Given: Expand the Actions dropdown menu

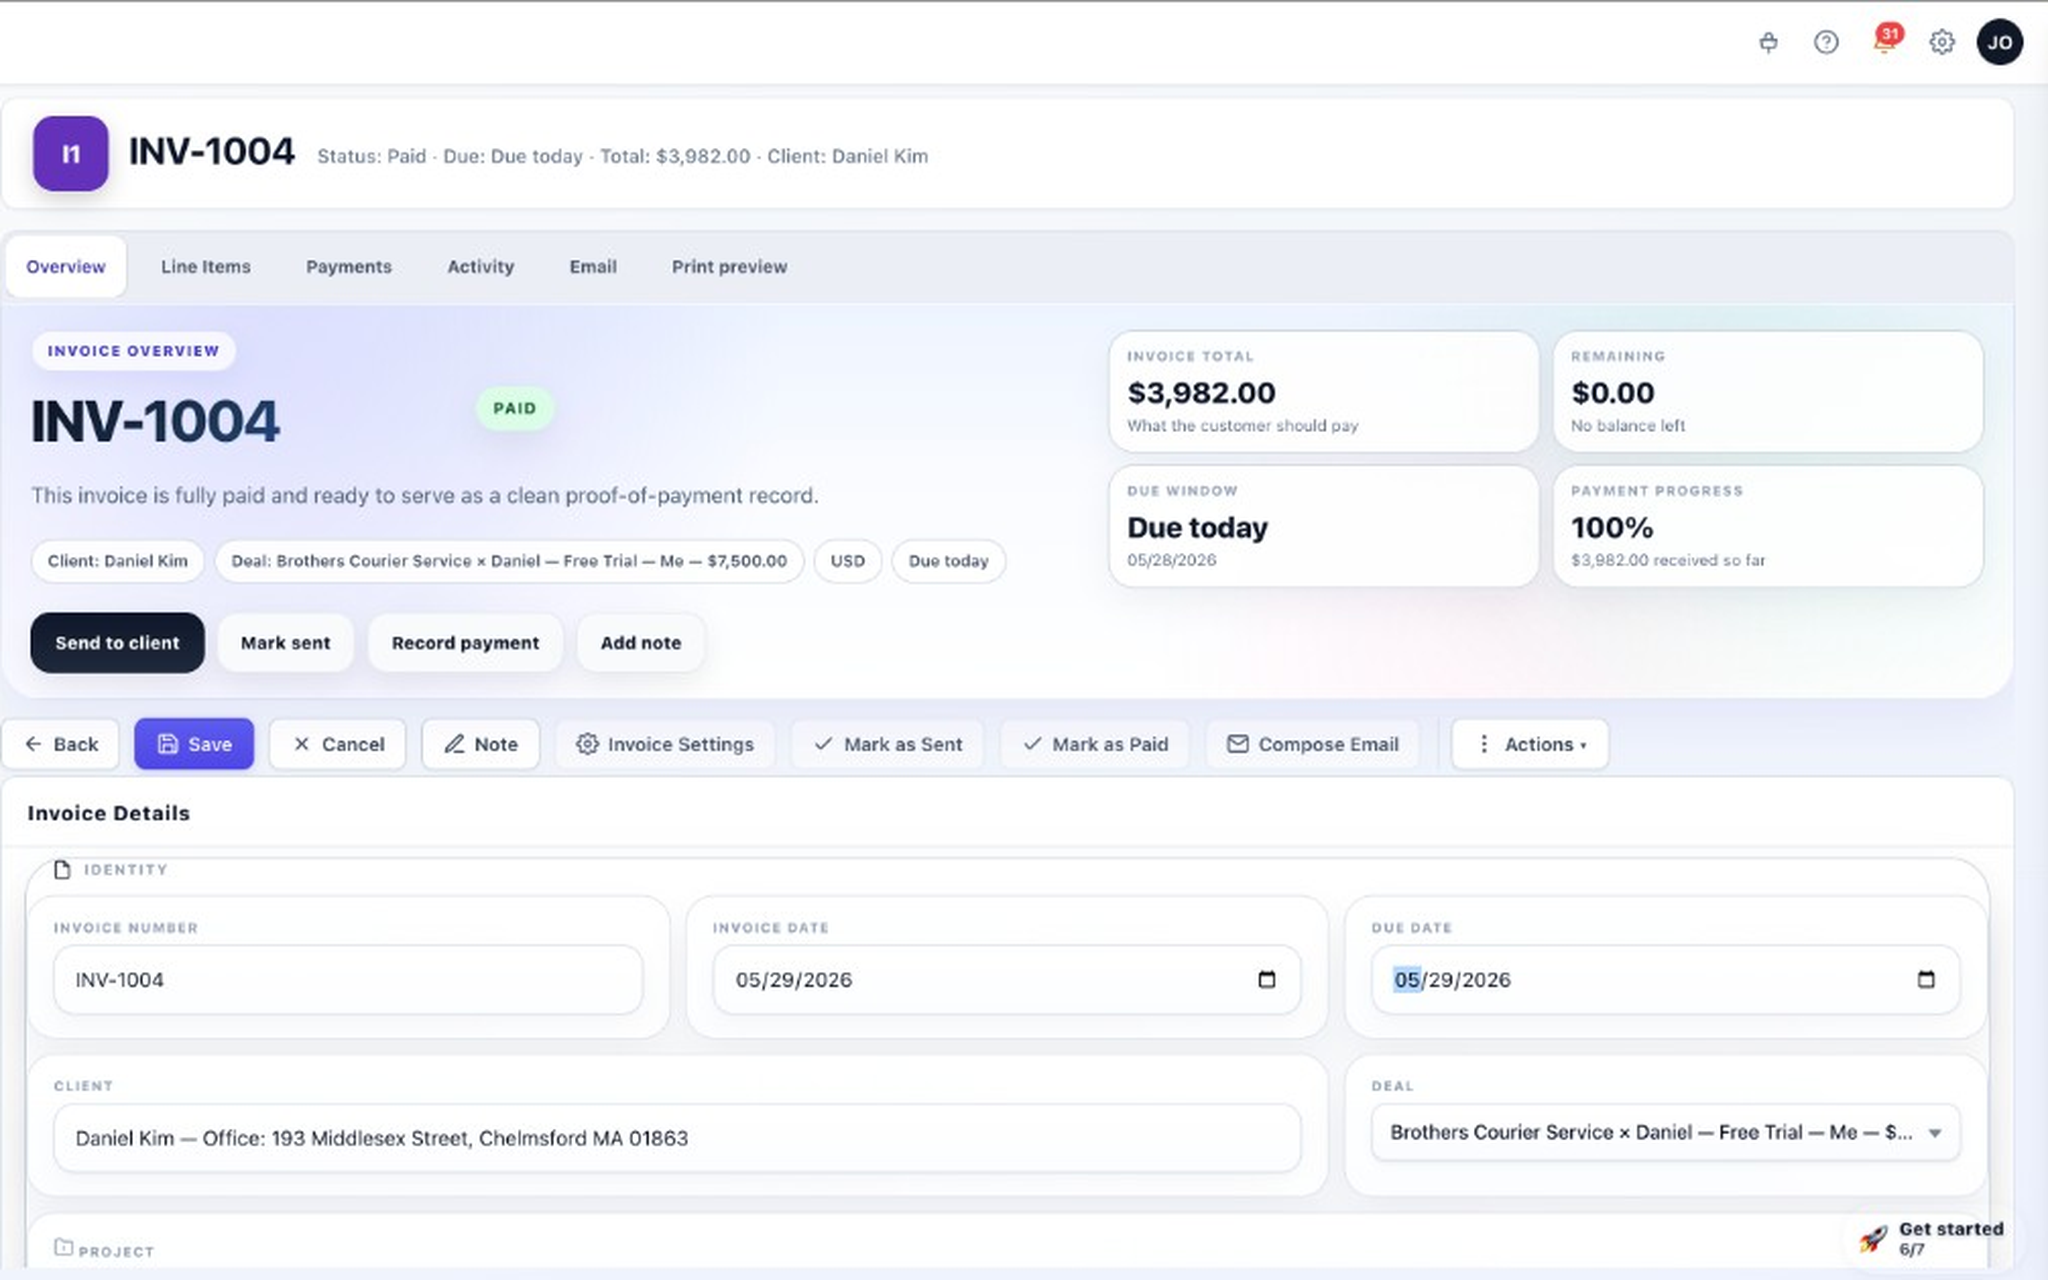Looking at the screenshot, I should click(x=1530, y=744).
